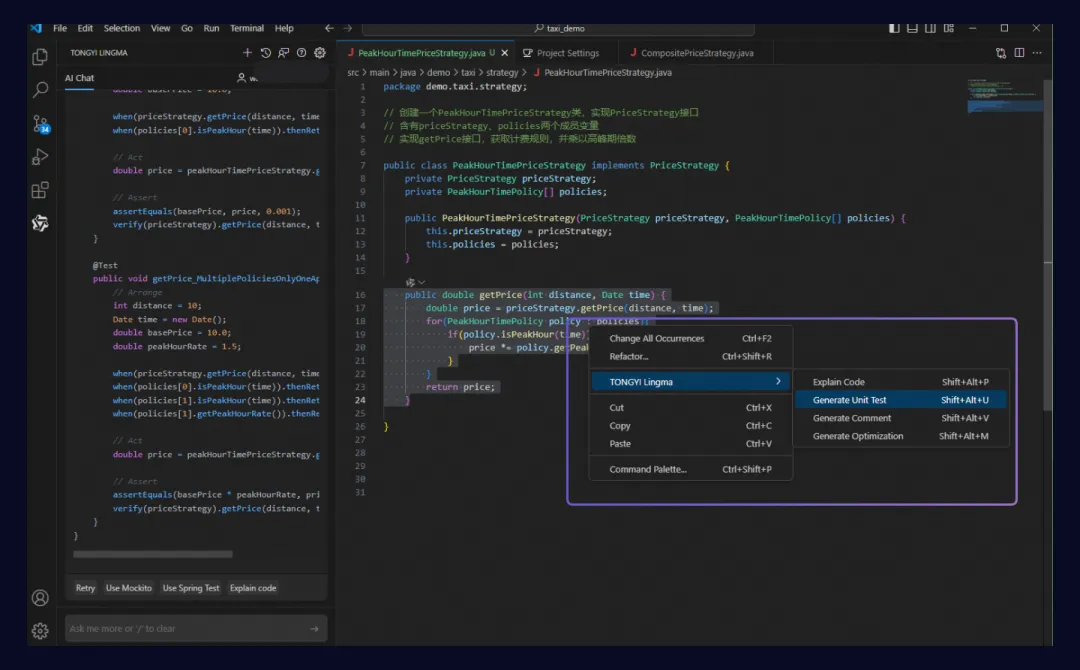
Task: Toggle secondary side bar layout icon
Action: tap(930, 28)
